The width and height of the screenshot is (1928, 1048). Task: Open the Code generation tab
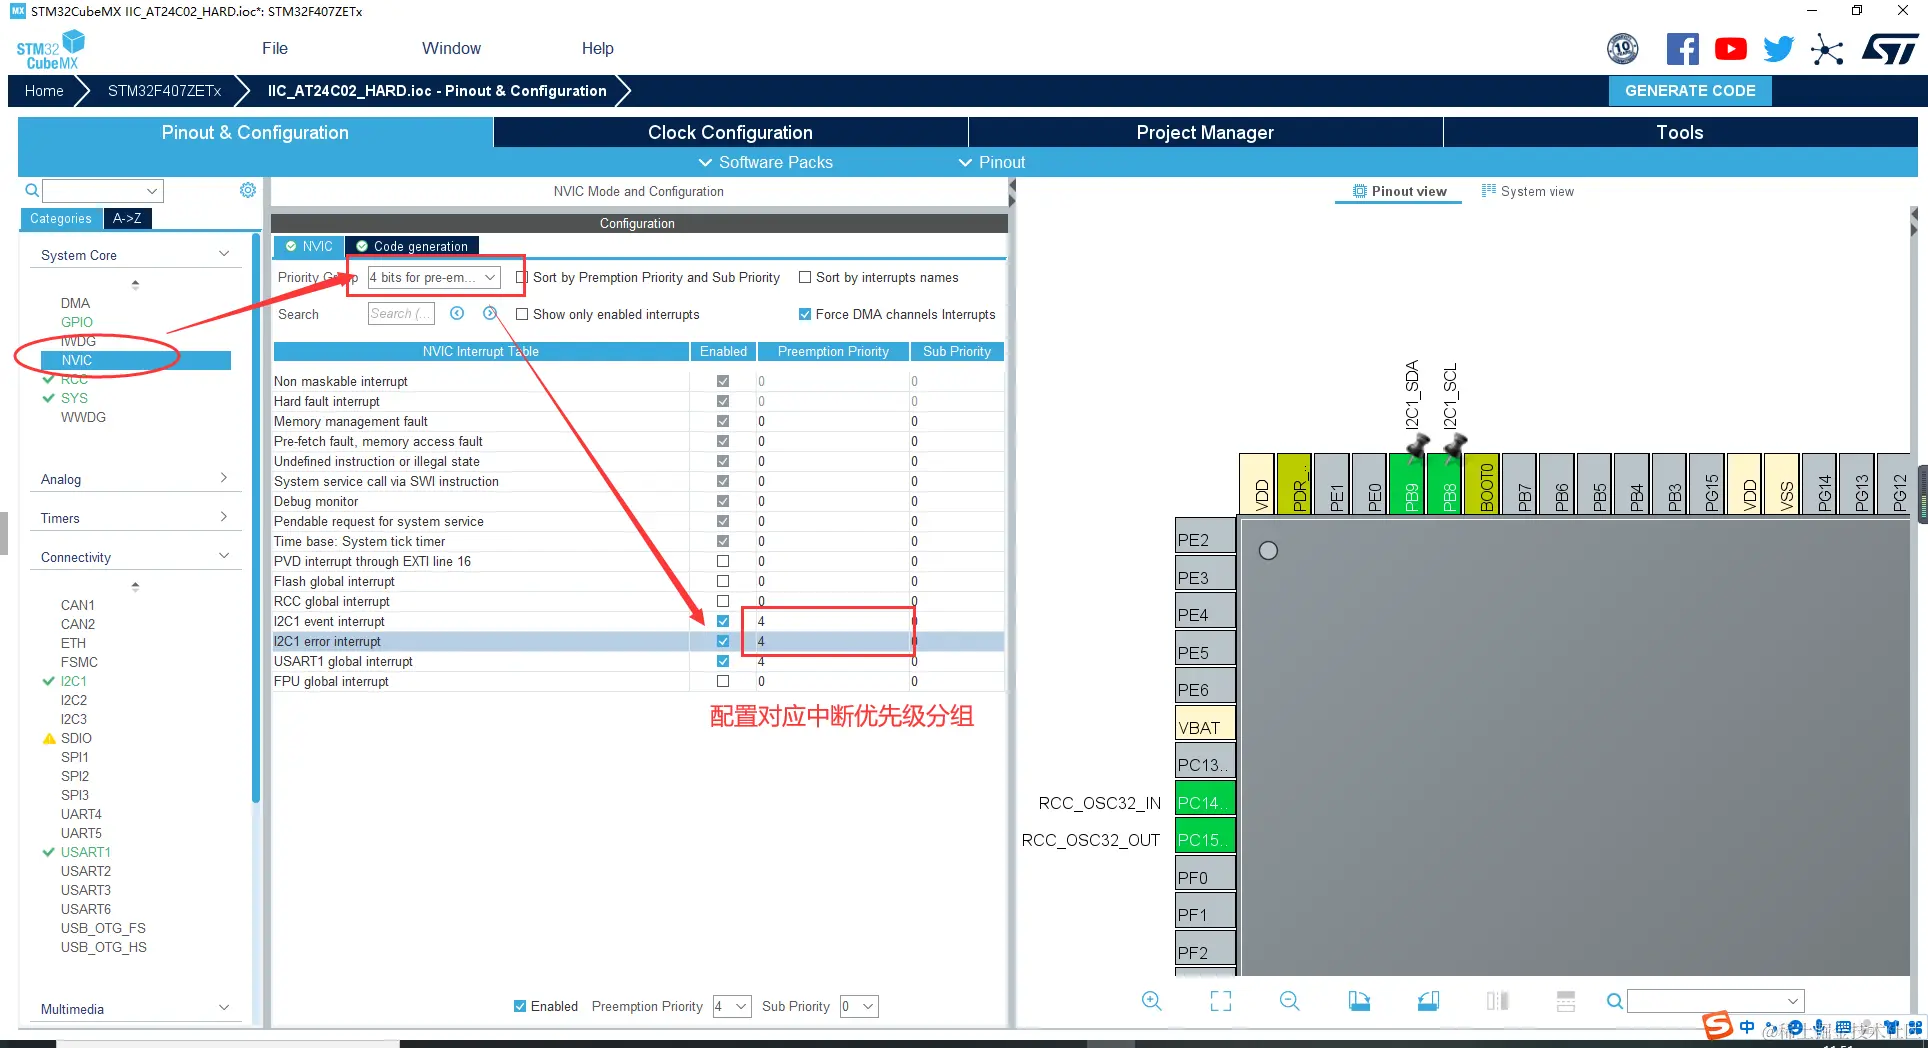point(412,246)
